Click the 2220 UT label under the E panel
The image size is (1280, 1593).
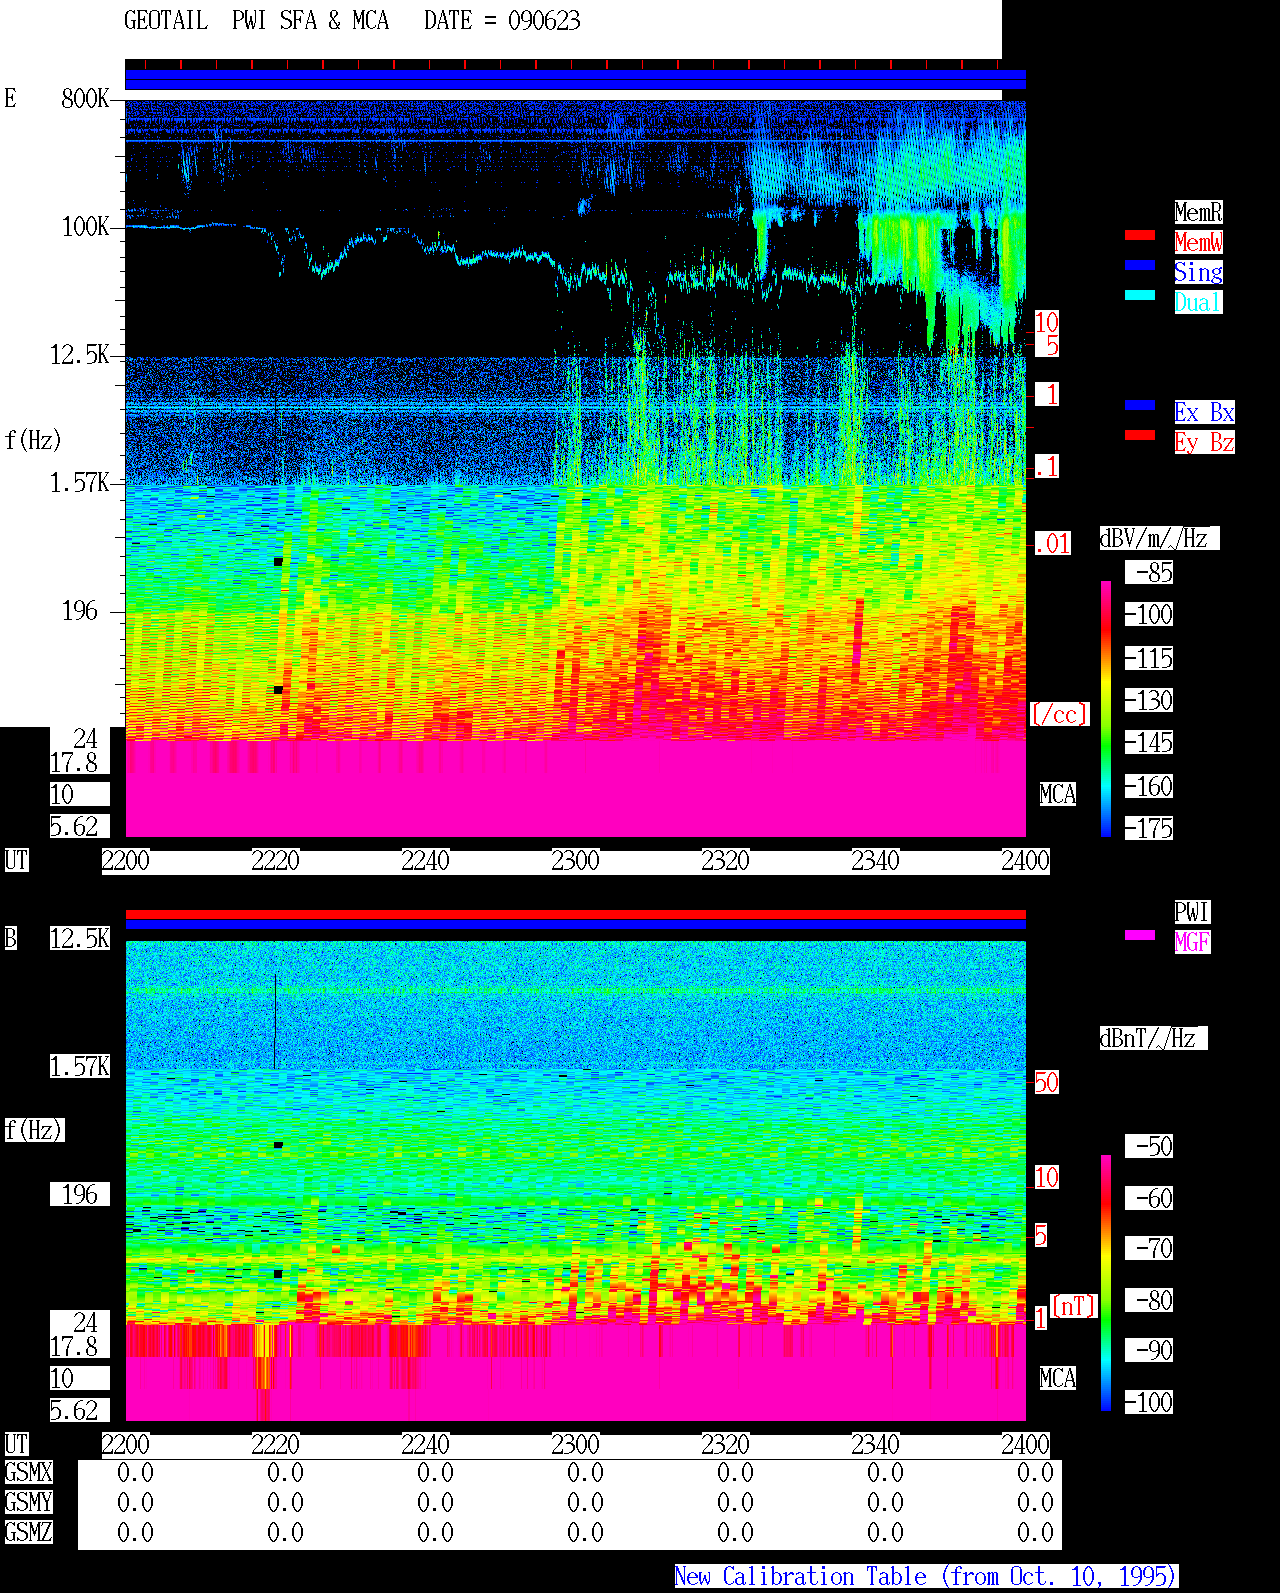[x=275, y=860]
